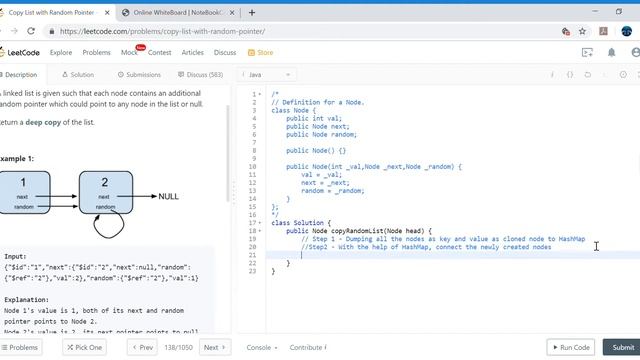Open the Articles menu item
This screenshot has width=640, height=360.
click(x=193, y=53)
